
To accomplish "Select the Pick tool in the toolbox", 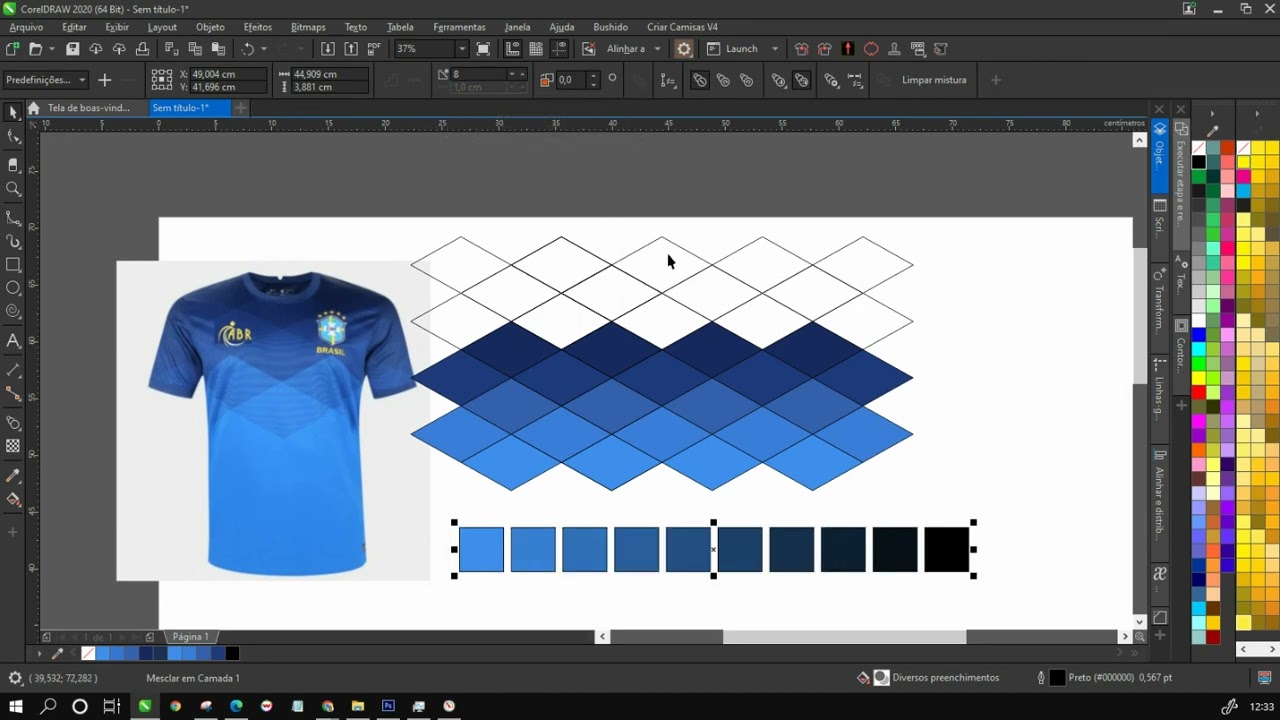I will pyautogui.click(x=13, y=113).
